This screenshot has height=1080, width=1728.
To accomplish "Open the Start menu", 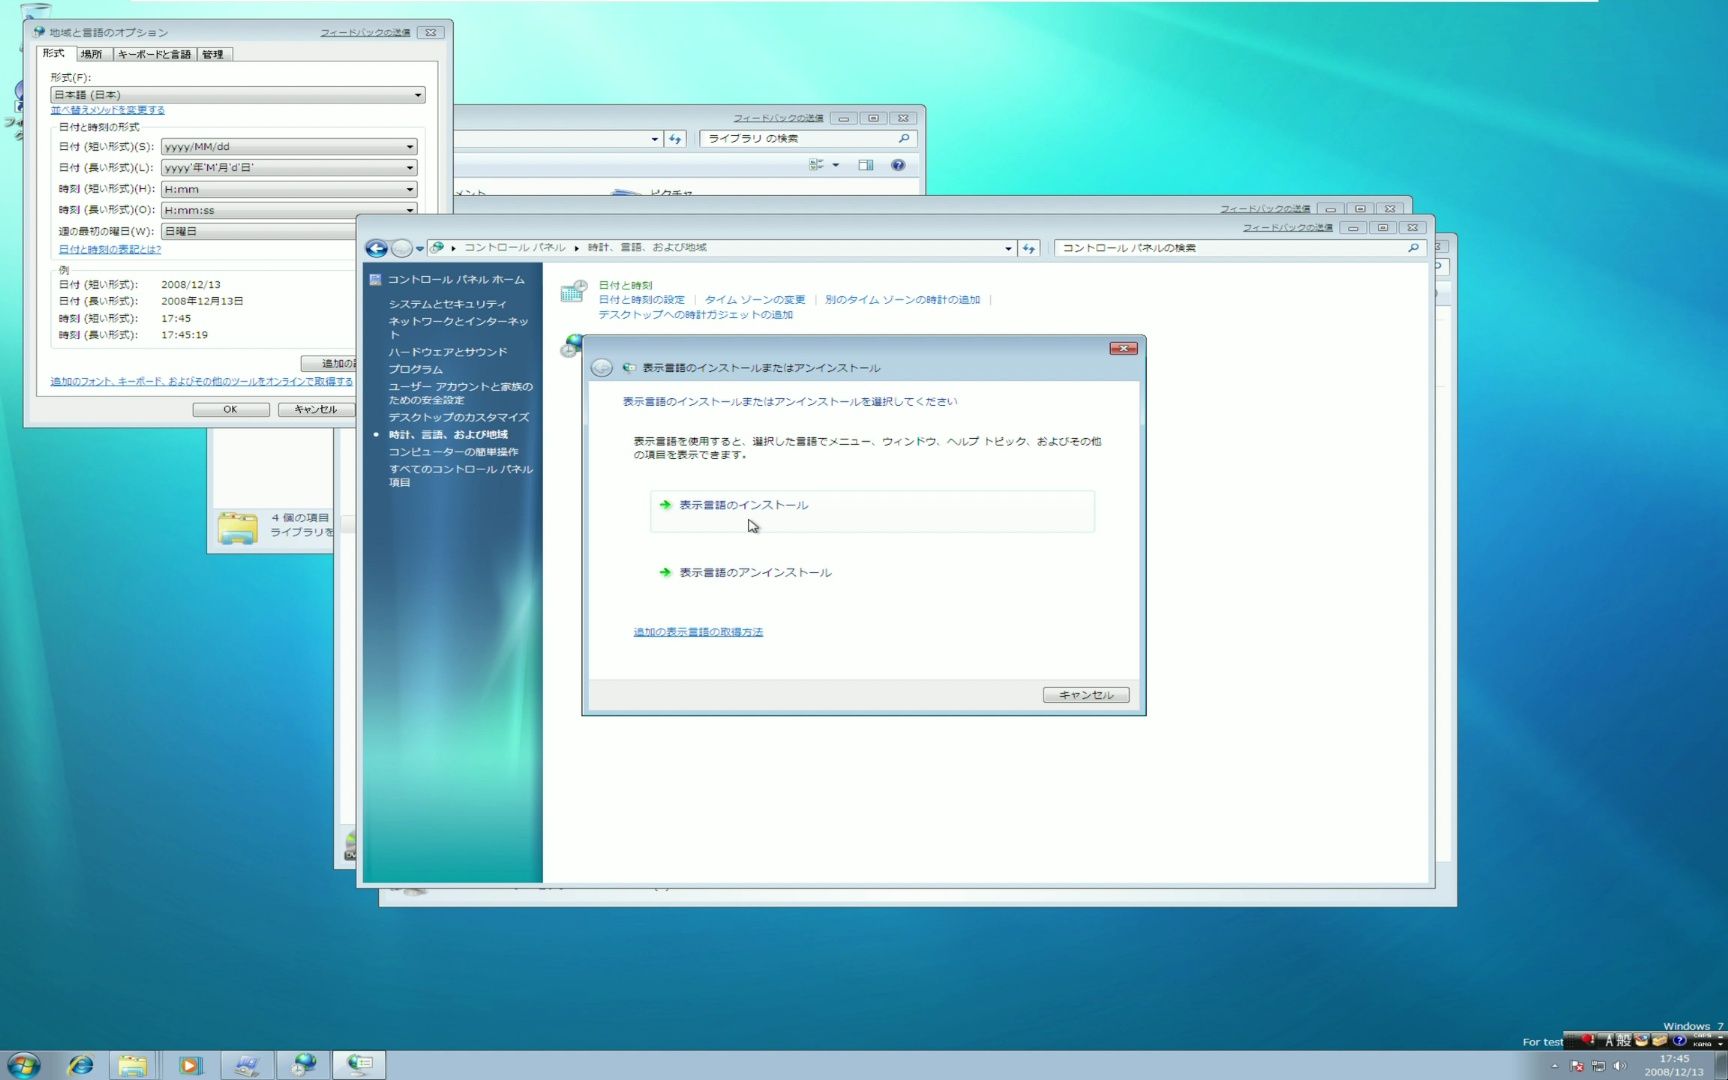I will [26, 1063].
